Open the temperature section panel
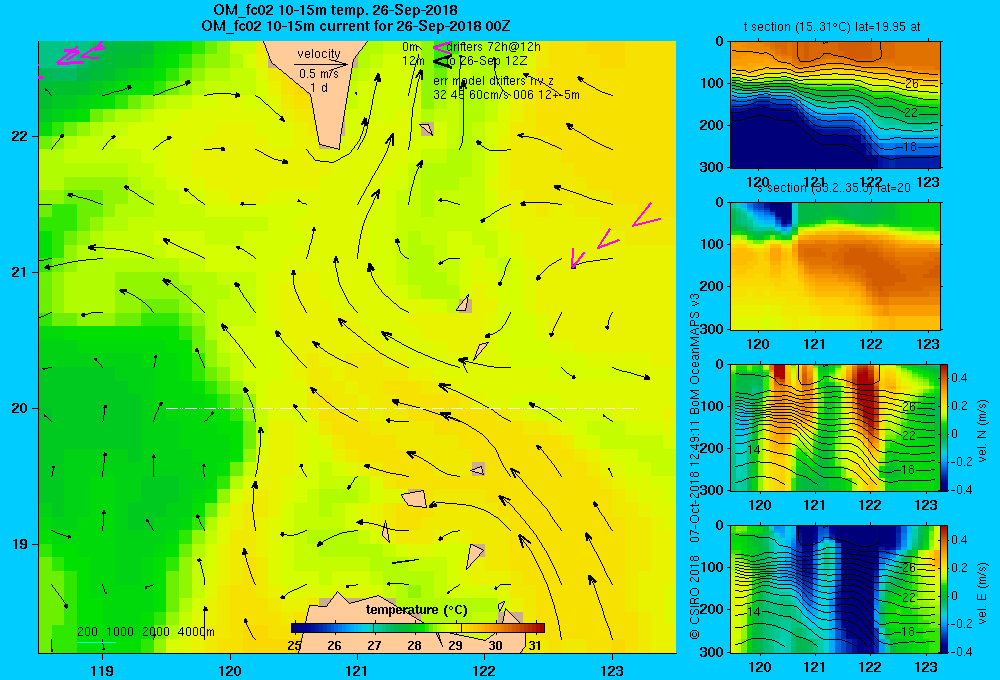Screen dimensions: 1000x680 (x=835, y=105)
